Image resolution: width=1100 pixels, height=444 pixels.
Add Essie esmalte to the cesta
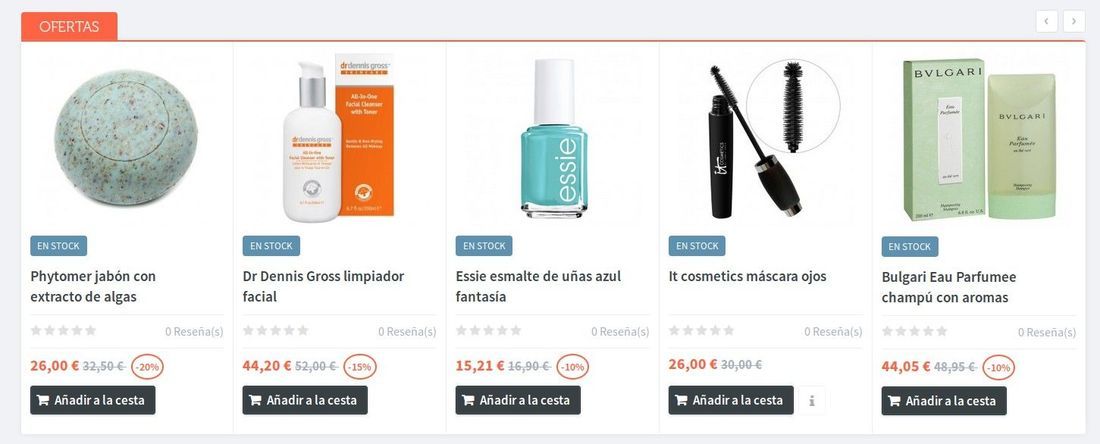tap(518, 401)
